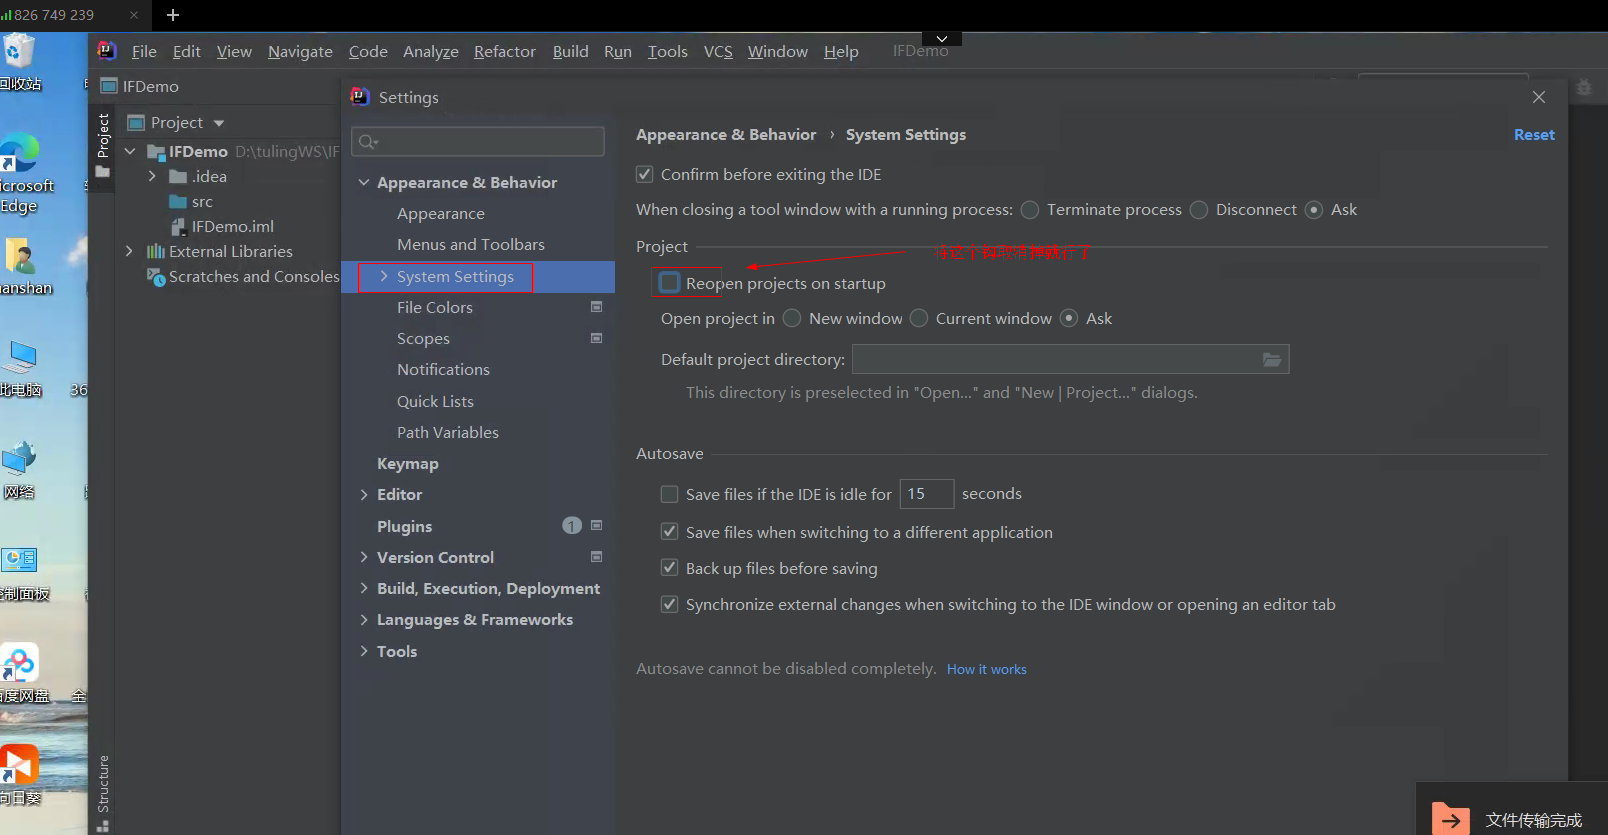Enable Save files if IDE is idle

pyautogui.click(x=670, y=494)
